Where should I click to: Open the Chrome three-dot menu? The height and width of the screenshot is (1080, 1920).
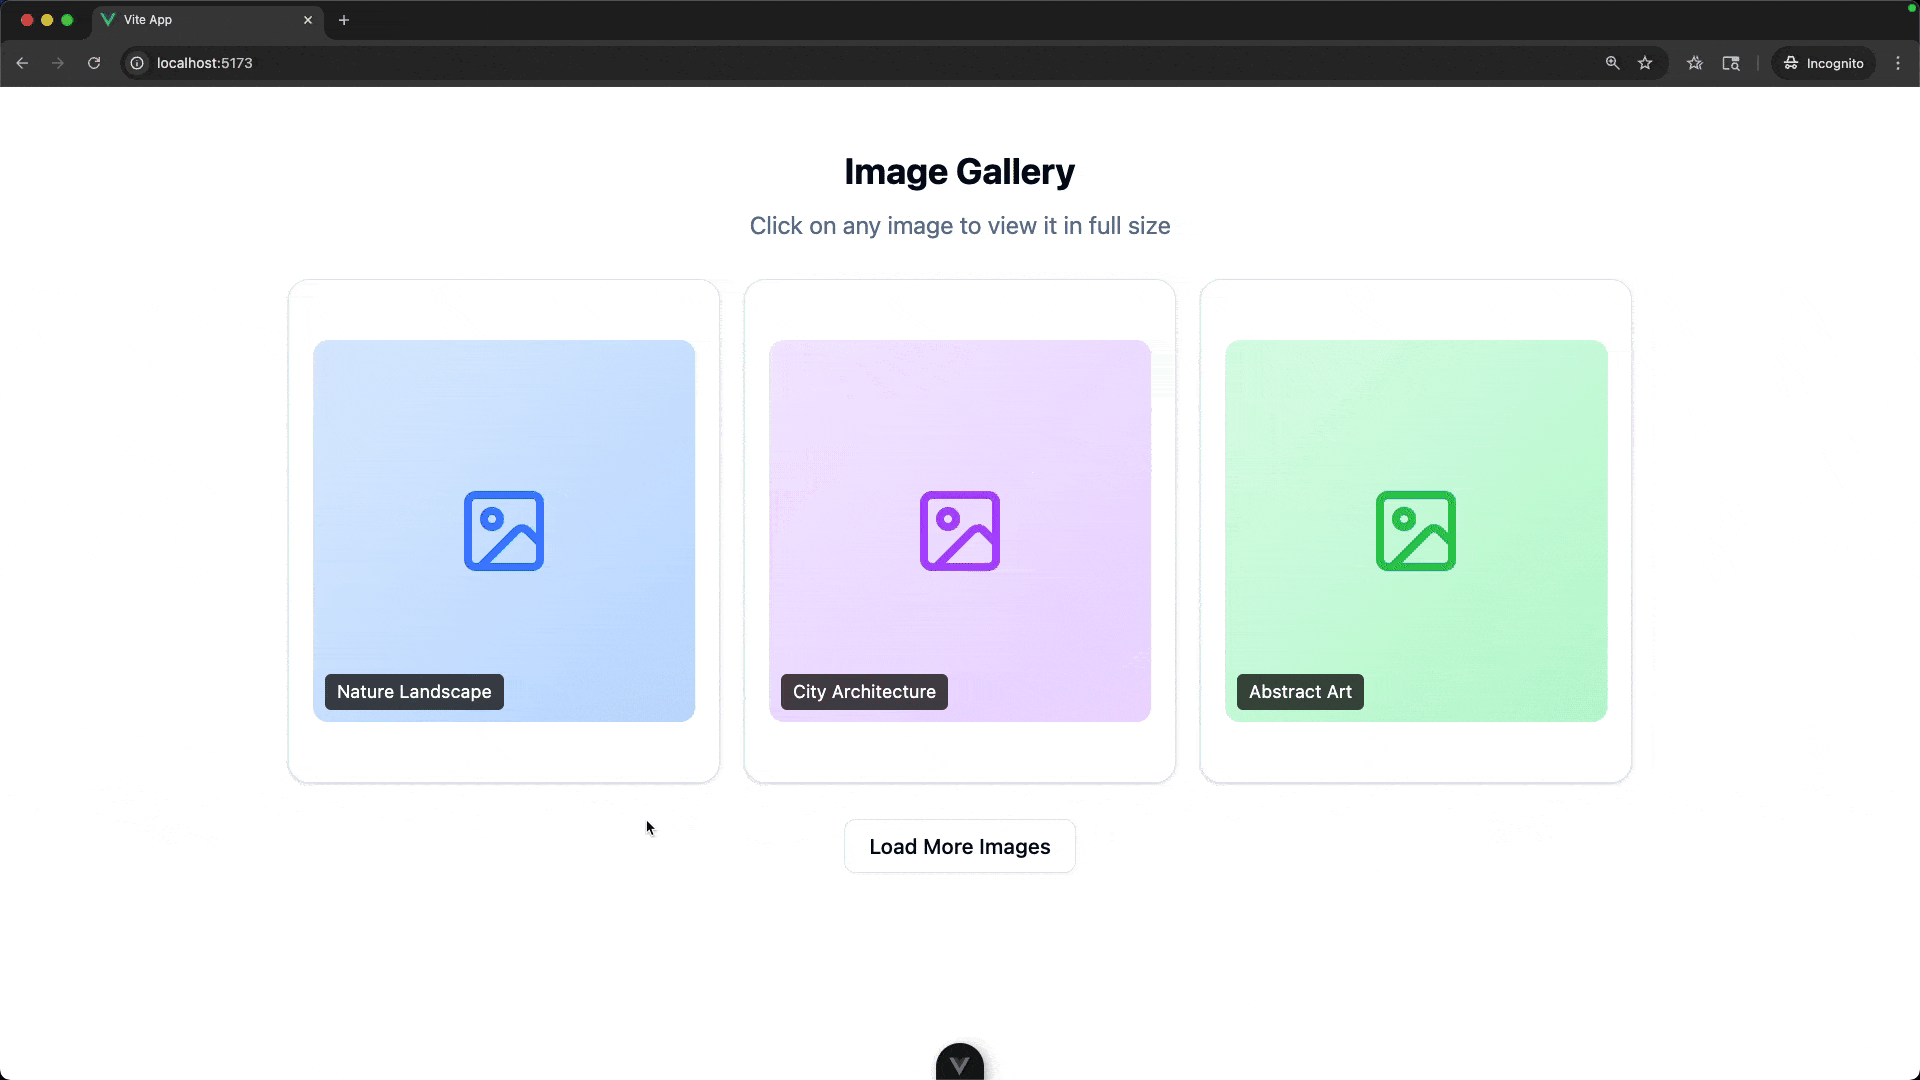click(x=1898, y=63)
